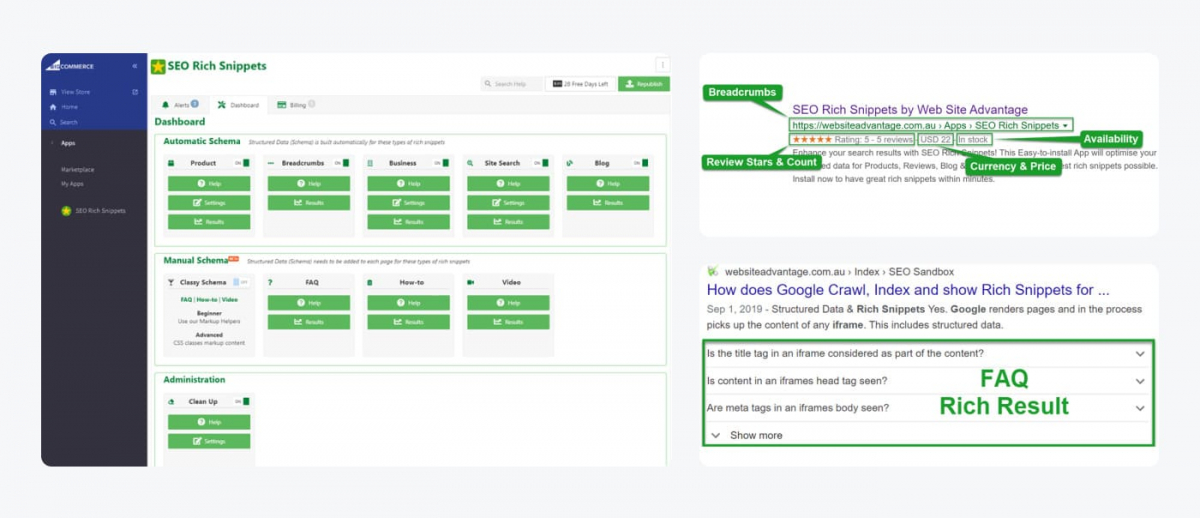1200x518 pixels.
Task: Open Marketplace in the sidebar
Action: click(x=78, y=170)
